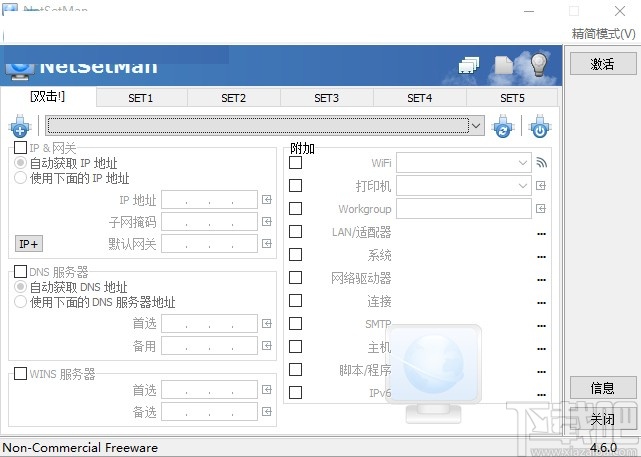Viewport: 641px width, 457px height.
Task: Click the get-current icon beside 默认网关 field
Action: pyautogui.click(x=267, y=244)
